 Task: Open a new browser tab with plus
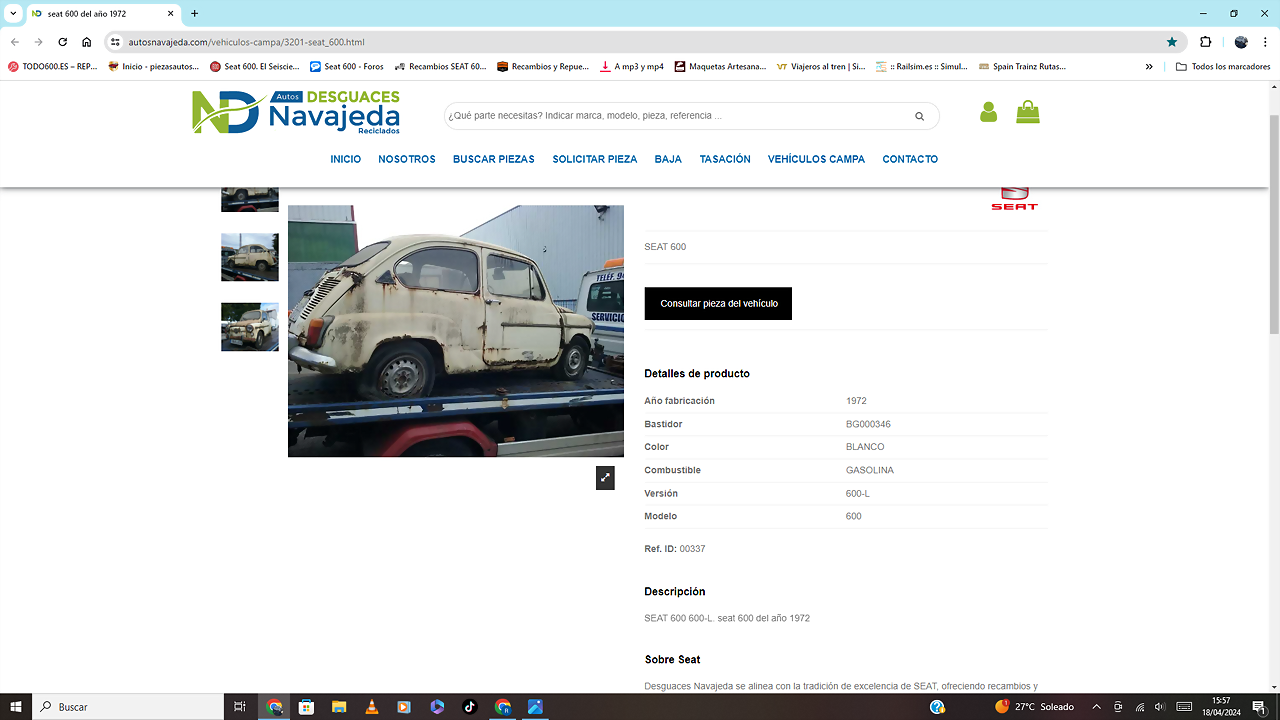(194, 14)
